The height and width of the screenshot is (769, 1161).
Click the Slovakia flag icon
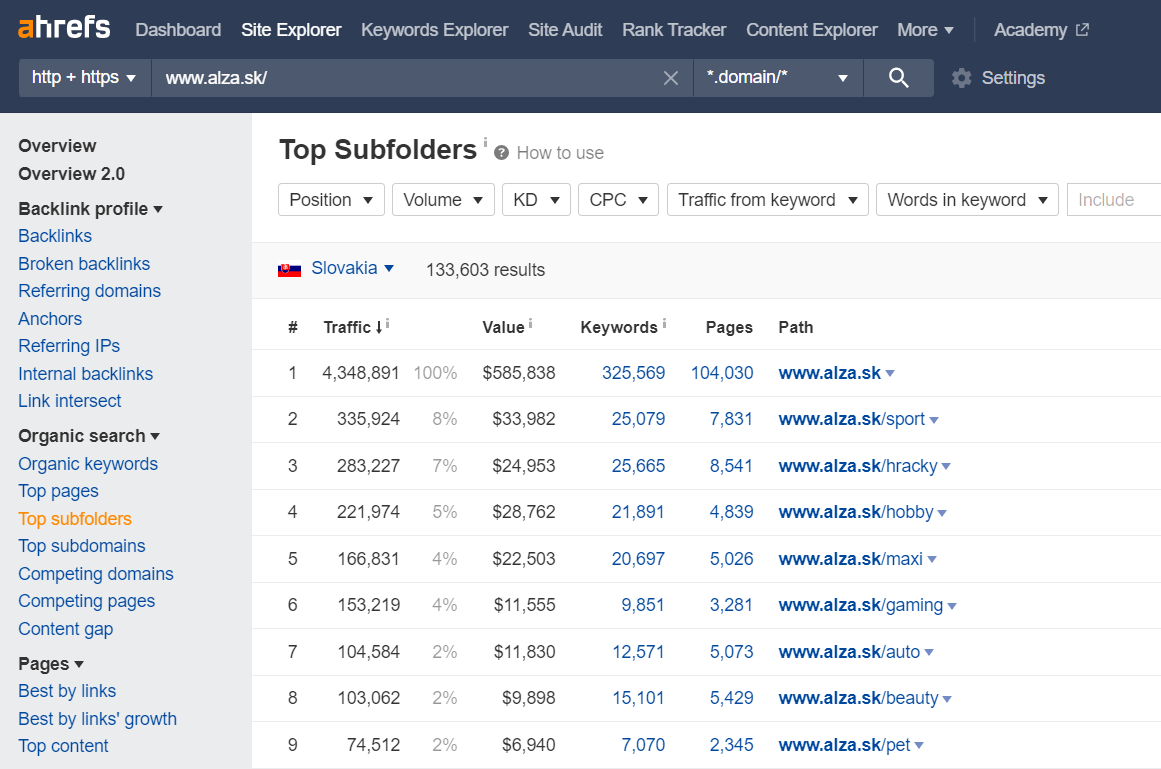coord(290,269)
